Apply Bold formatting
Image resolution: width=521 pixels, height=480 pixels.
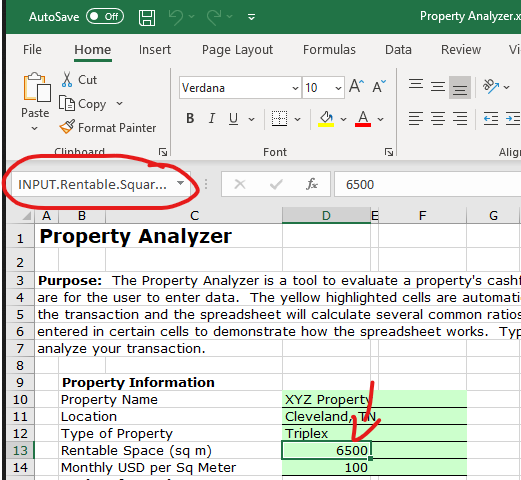190,118
